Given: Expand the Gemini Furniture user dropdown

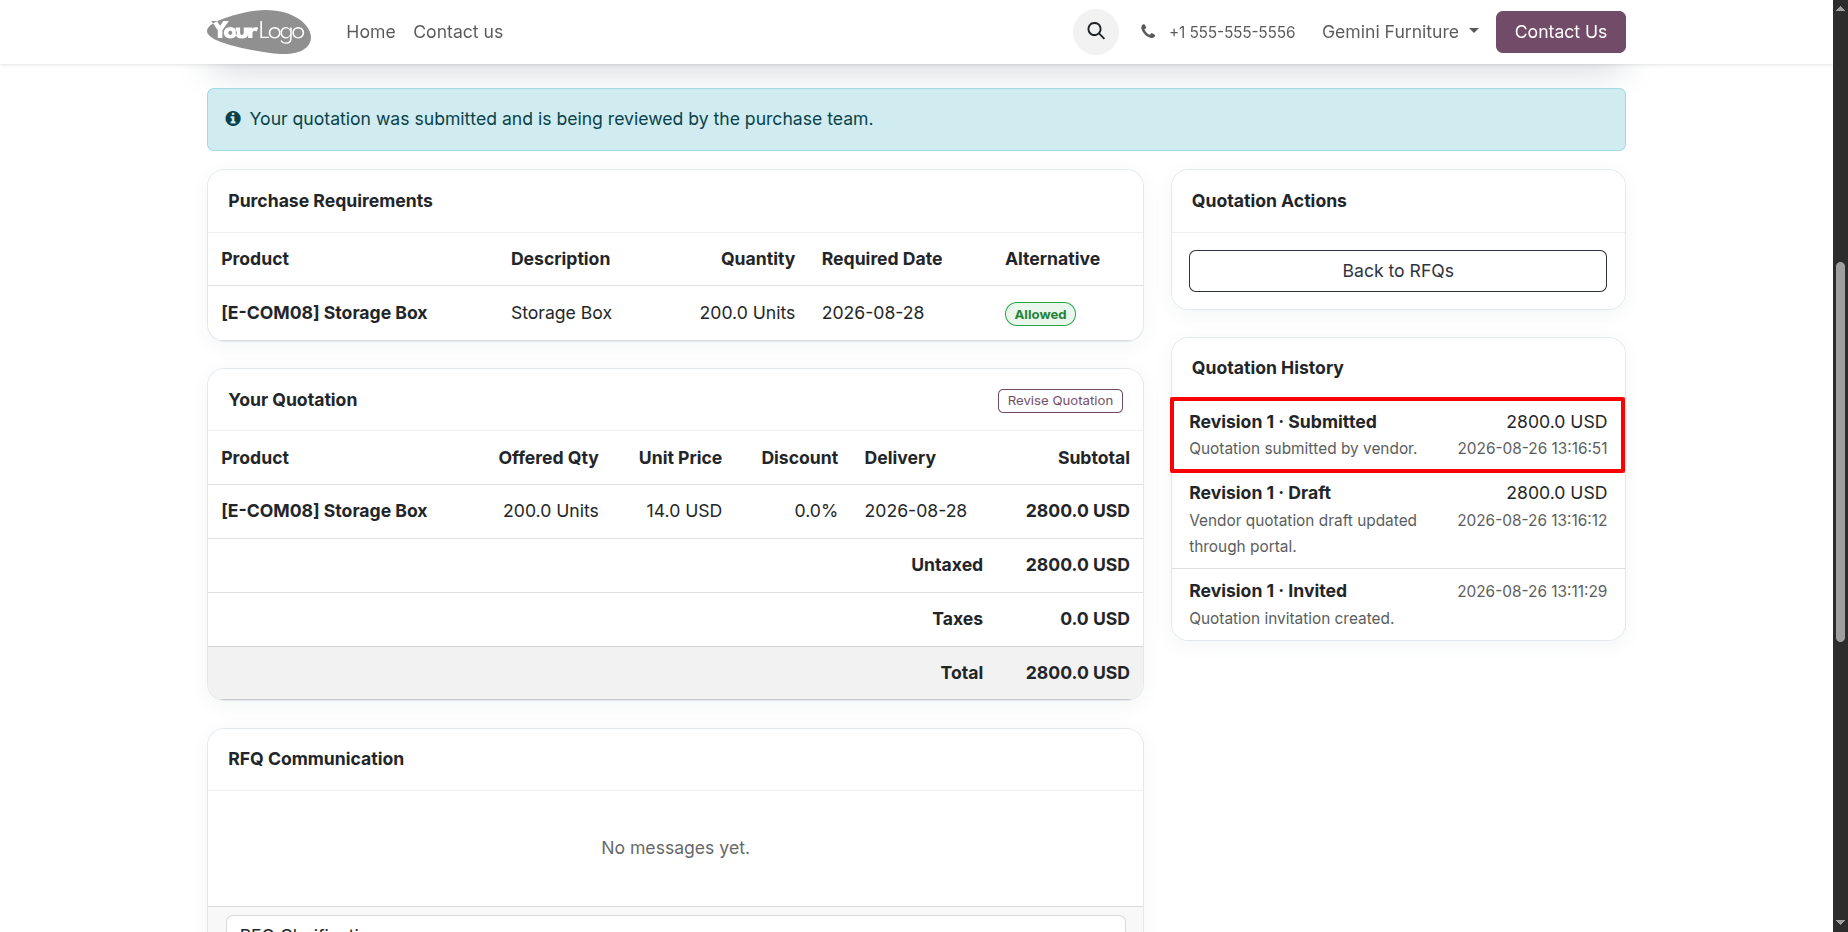Looking at the screenshot, I should [1400, 32].
